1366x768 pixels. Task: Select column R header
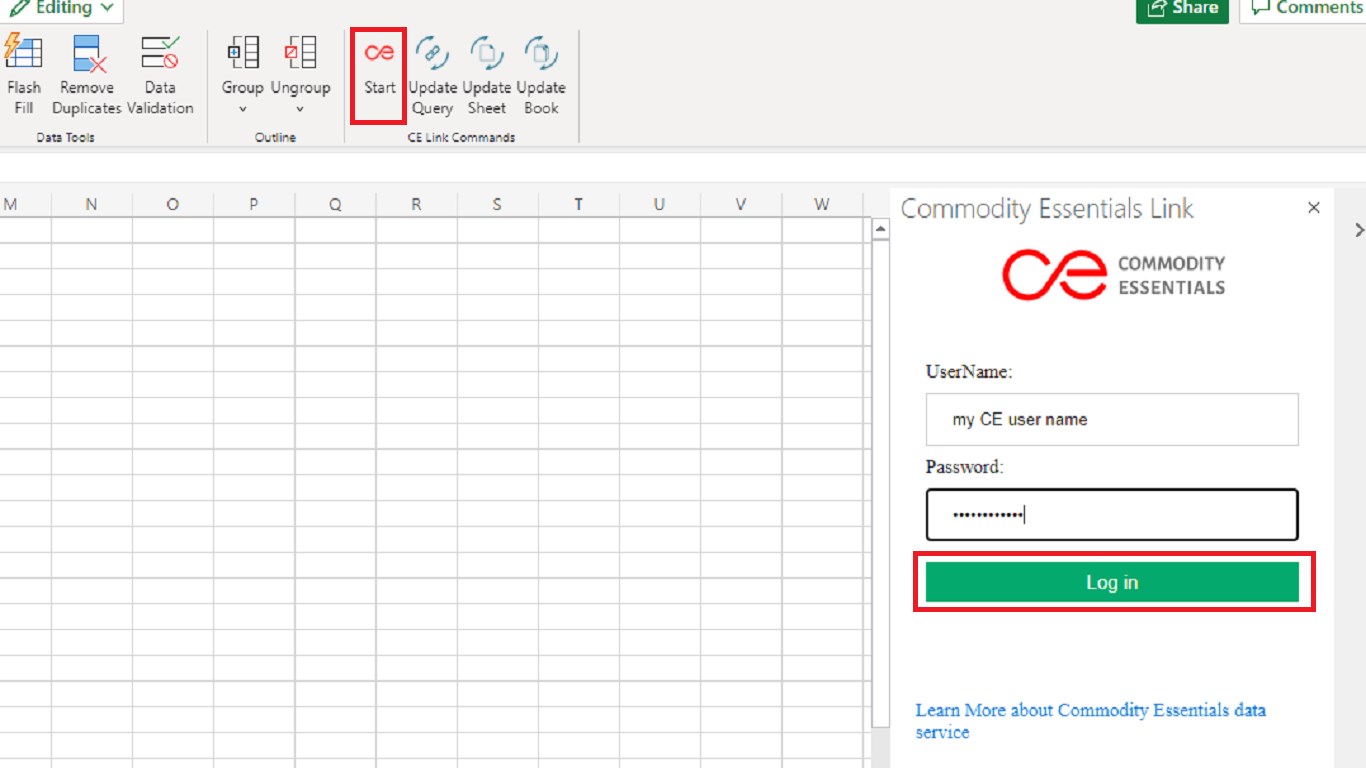(416, 204)
